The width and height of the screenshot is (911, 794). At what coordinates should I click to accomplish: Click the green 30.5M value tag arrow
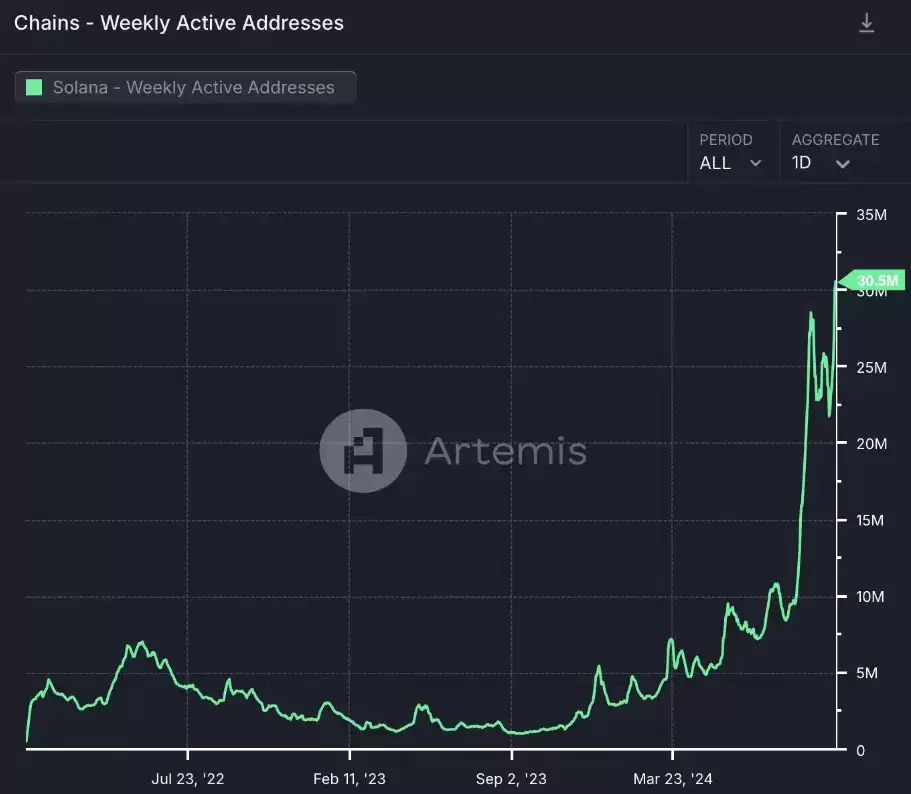845,280
